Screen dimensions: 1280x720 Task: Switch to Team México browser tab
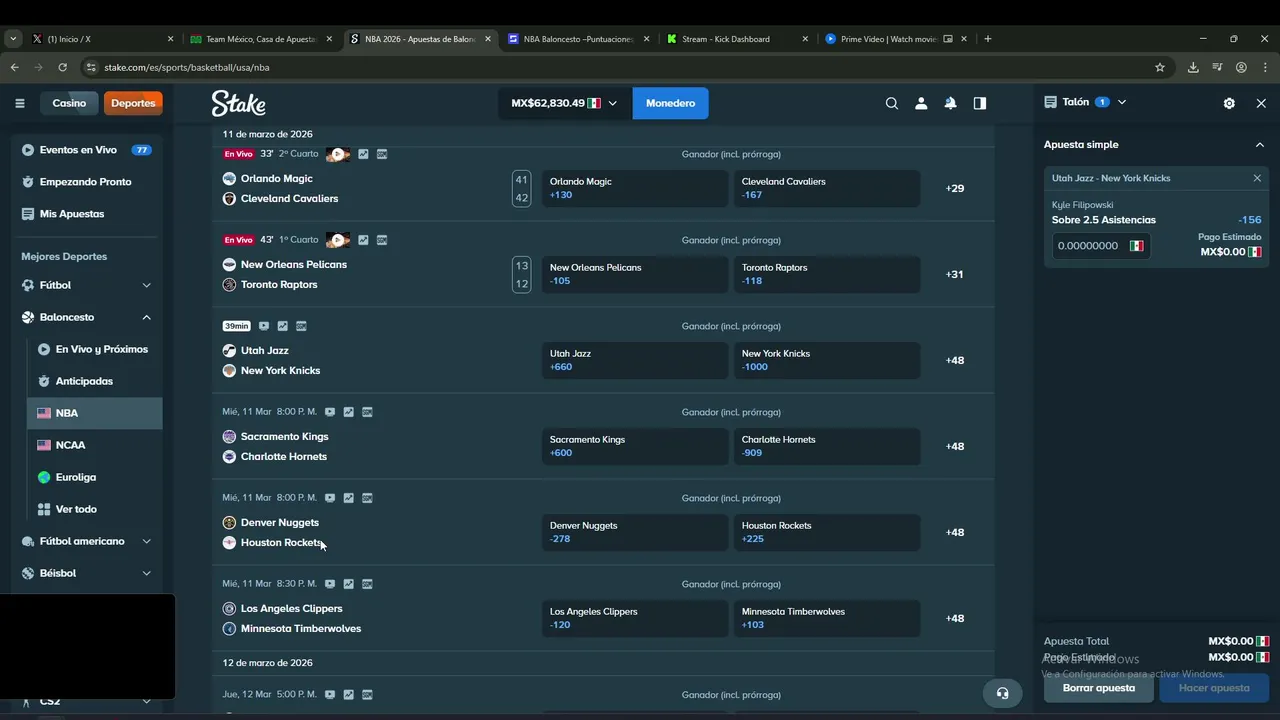coord(260,39)
